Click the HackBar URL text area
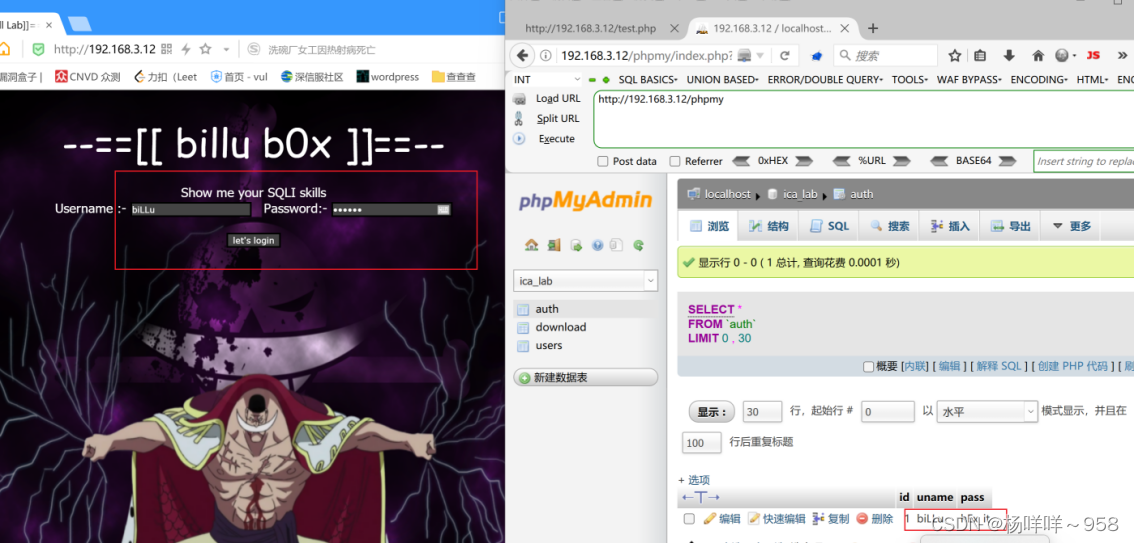Image resolution: width=1134 pixels, height=543 pixels. [864, 119]
